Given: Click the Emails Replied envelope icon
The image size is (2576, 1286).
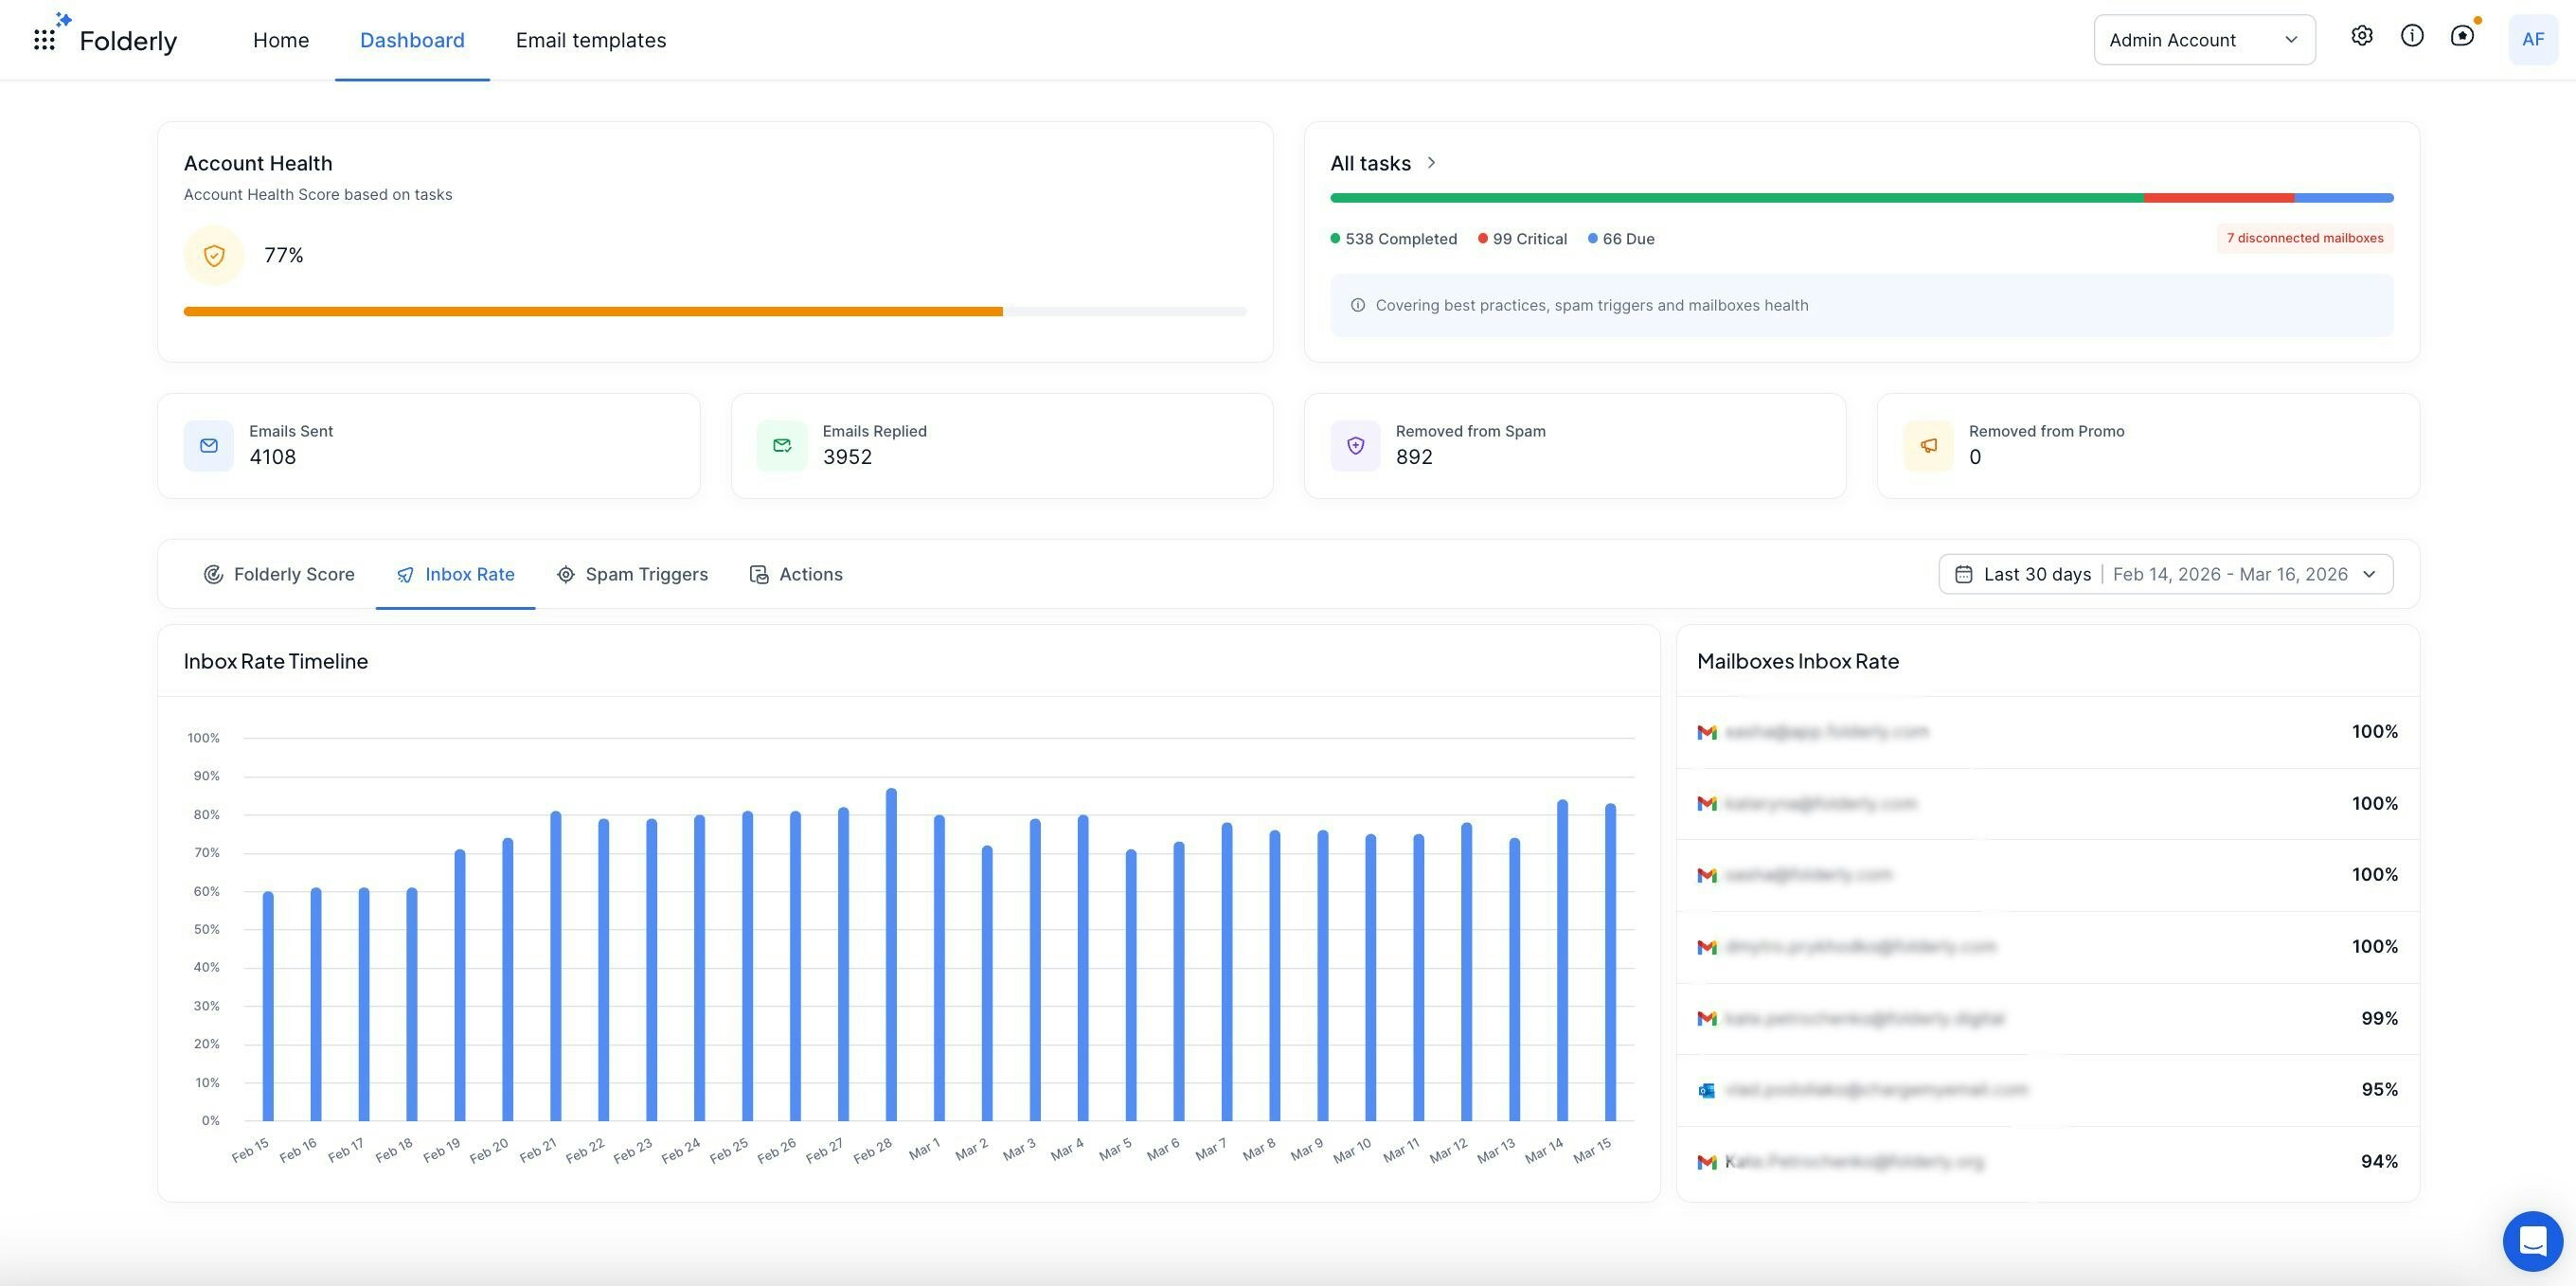Looking at the screenshot, I should [x=782, y=446].
